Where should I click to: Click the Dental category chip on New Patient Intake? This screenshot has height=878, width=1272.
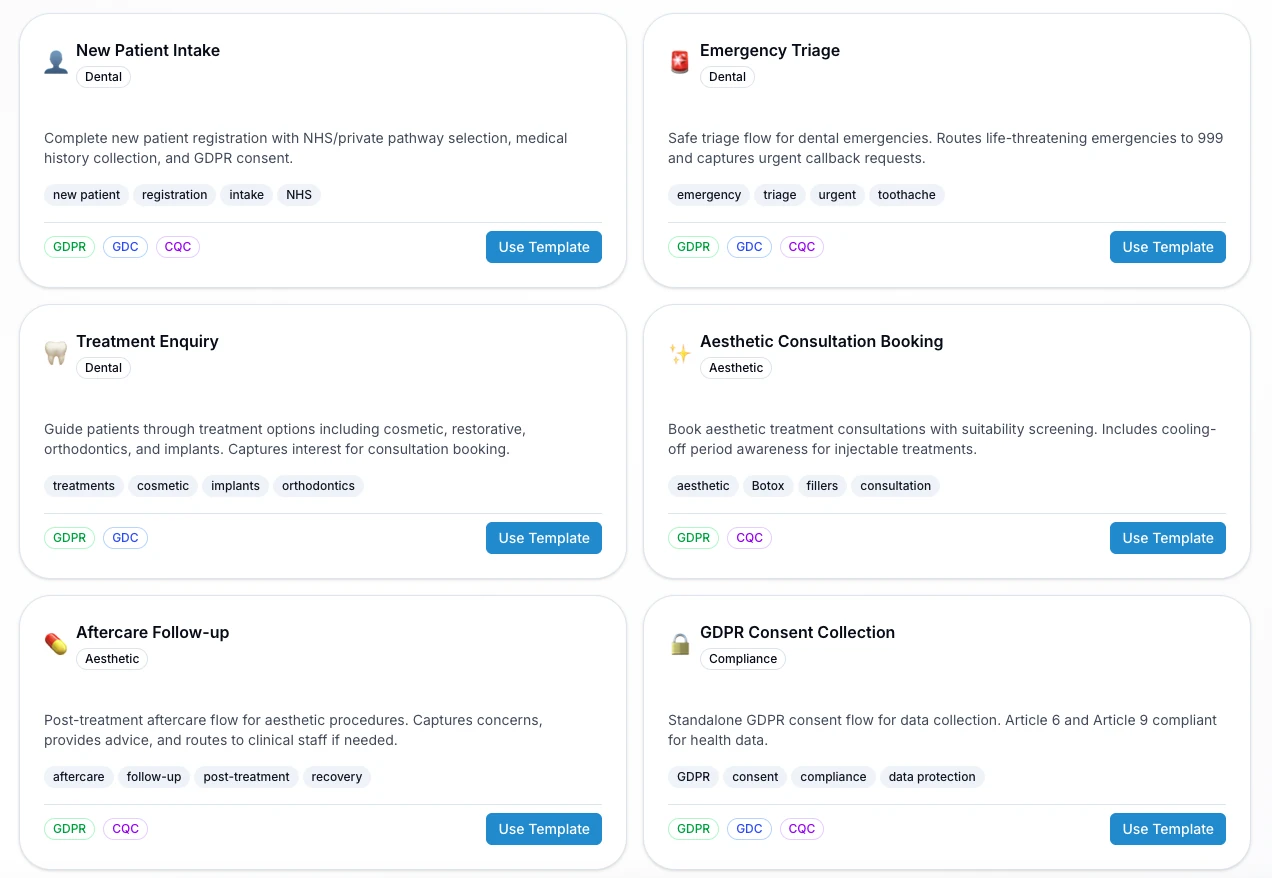103,77
